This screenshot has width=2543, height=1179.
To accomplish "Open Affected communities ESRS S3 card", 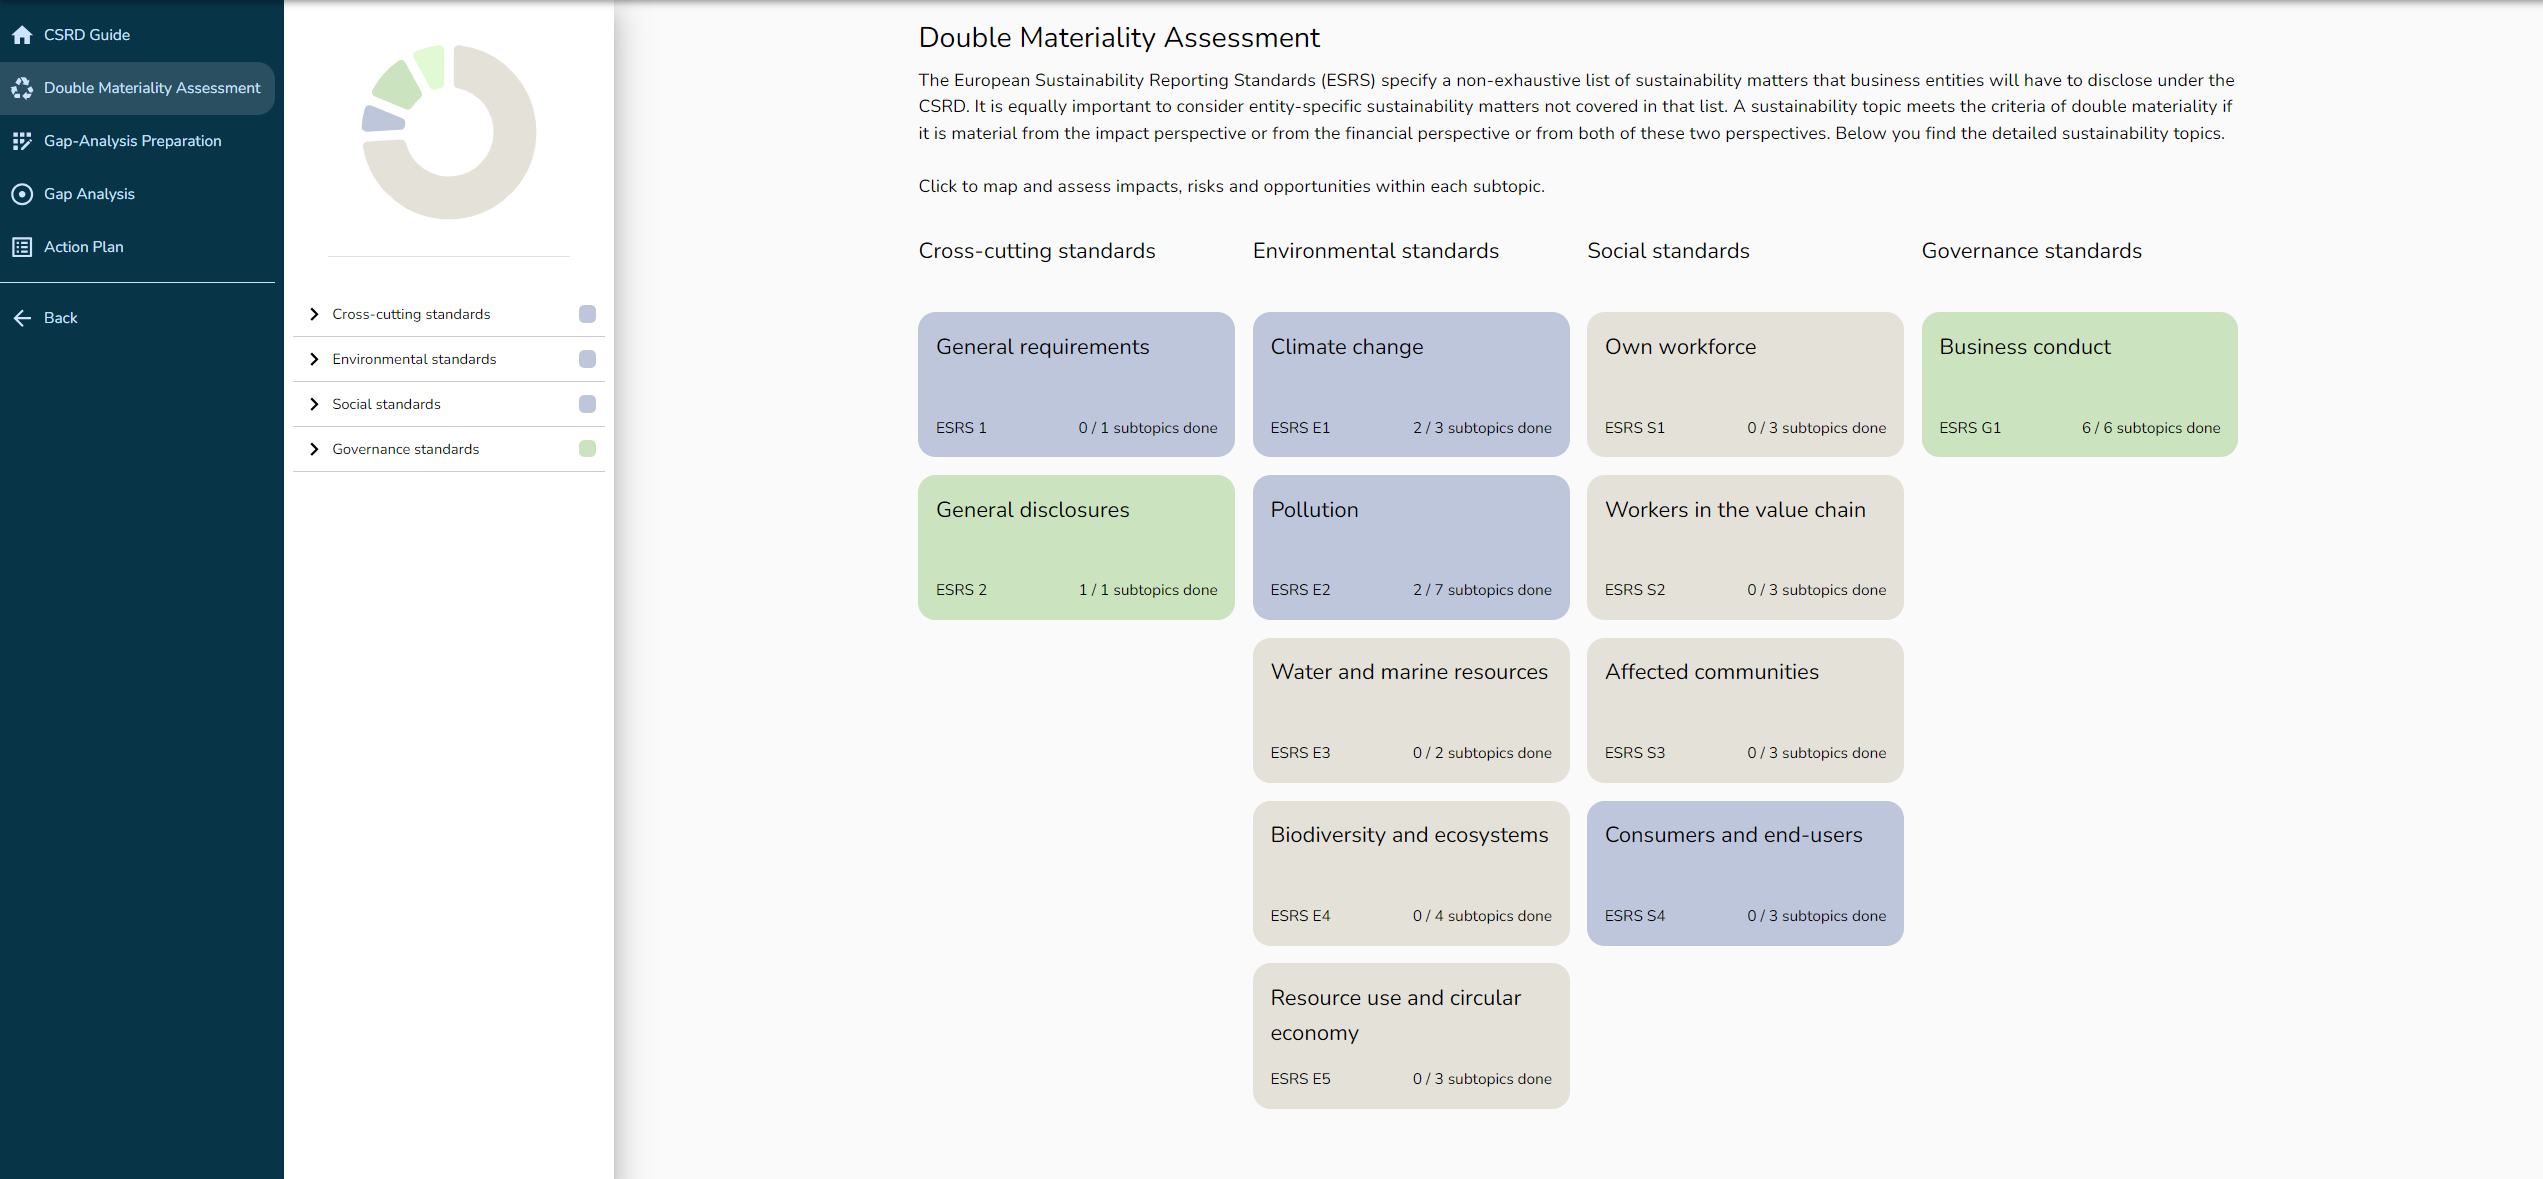I will 1745,710.
